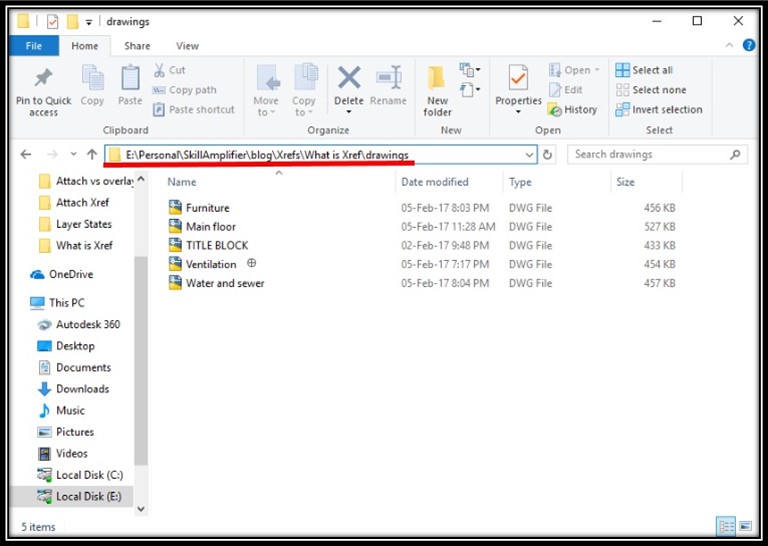
Task: Click Pin to Quick access icon
Action: point(43,78)
